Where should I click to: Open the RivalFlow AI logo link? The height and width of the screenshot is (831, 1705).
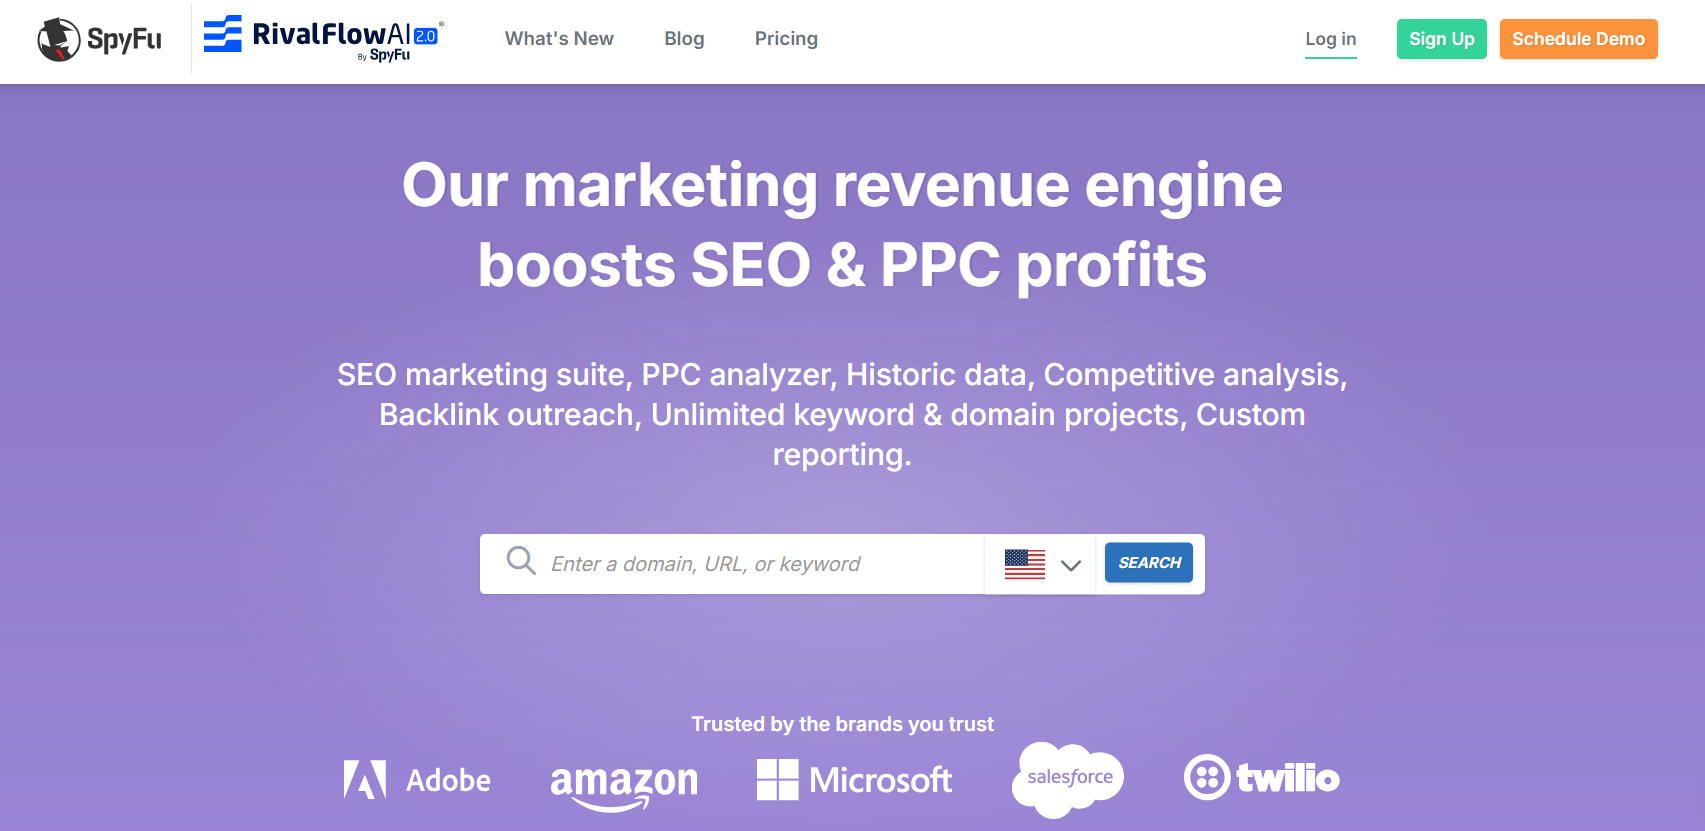coord(323,39)
